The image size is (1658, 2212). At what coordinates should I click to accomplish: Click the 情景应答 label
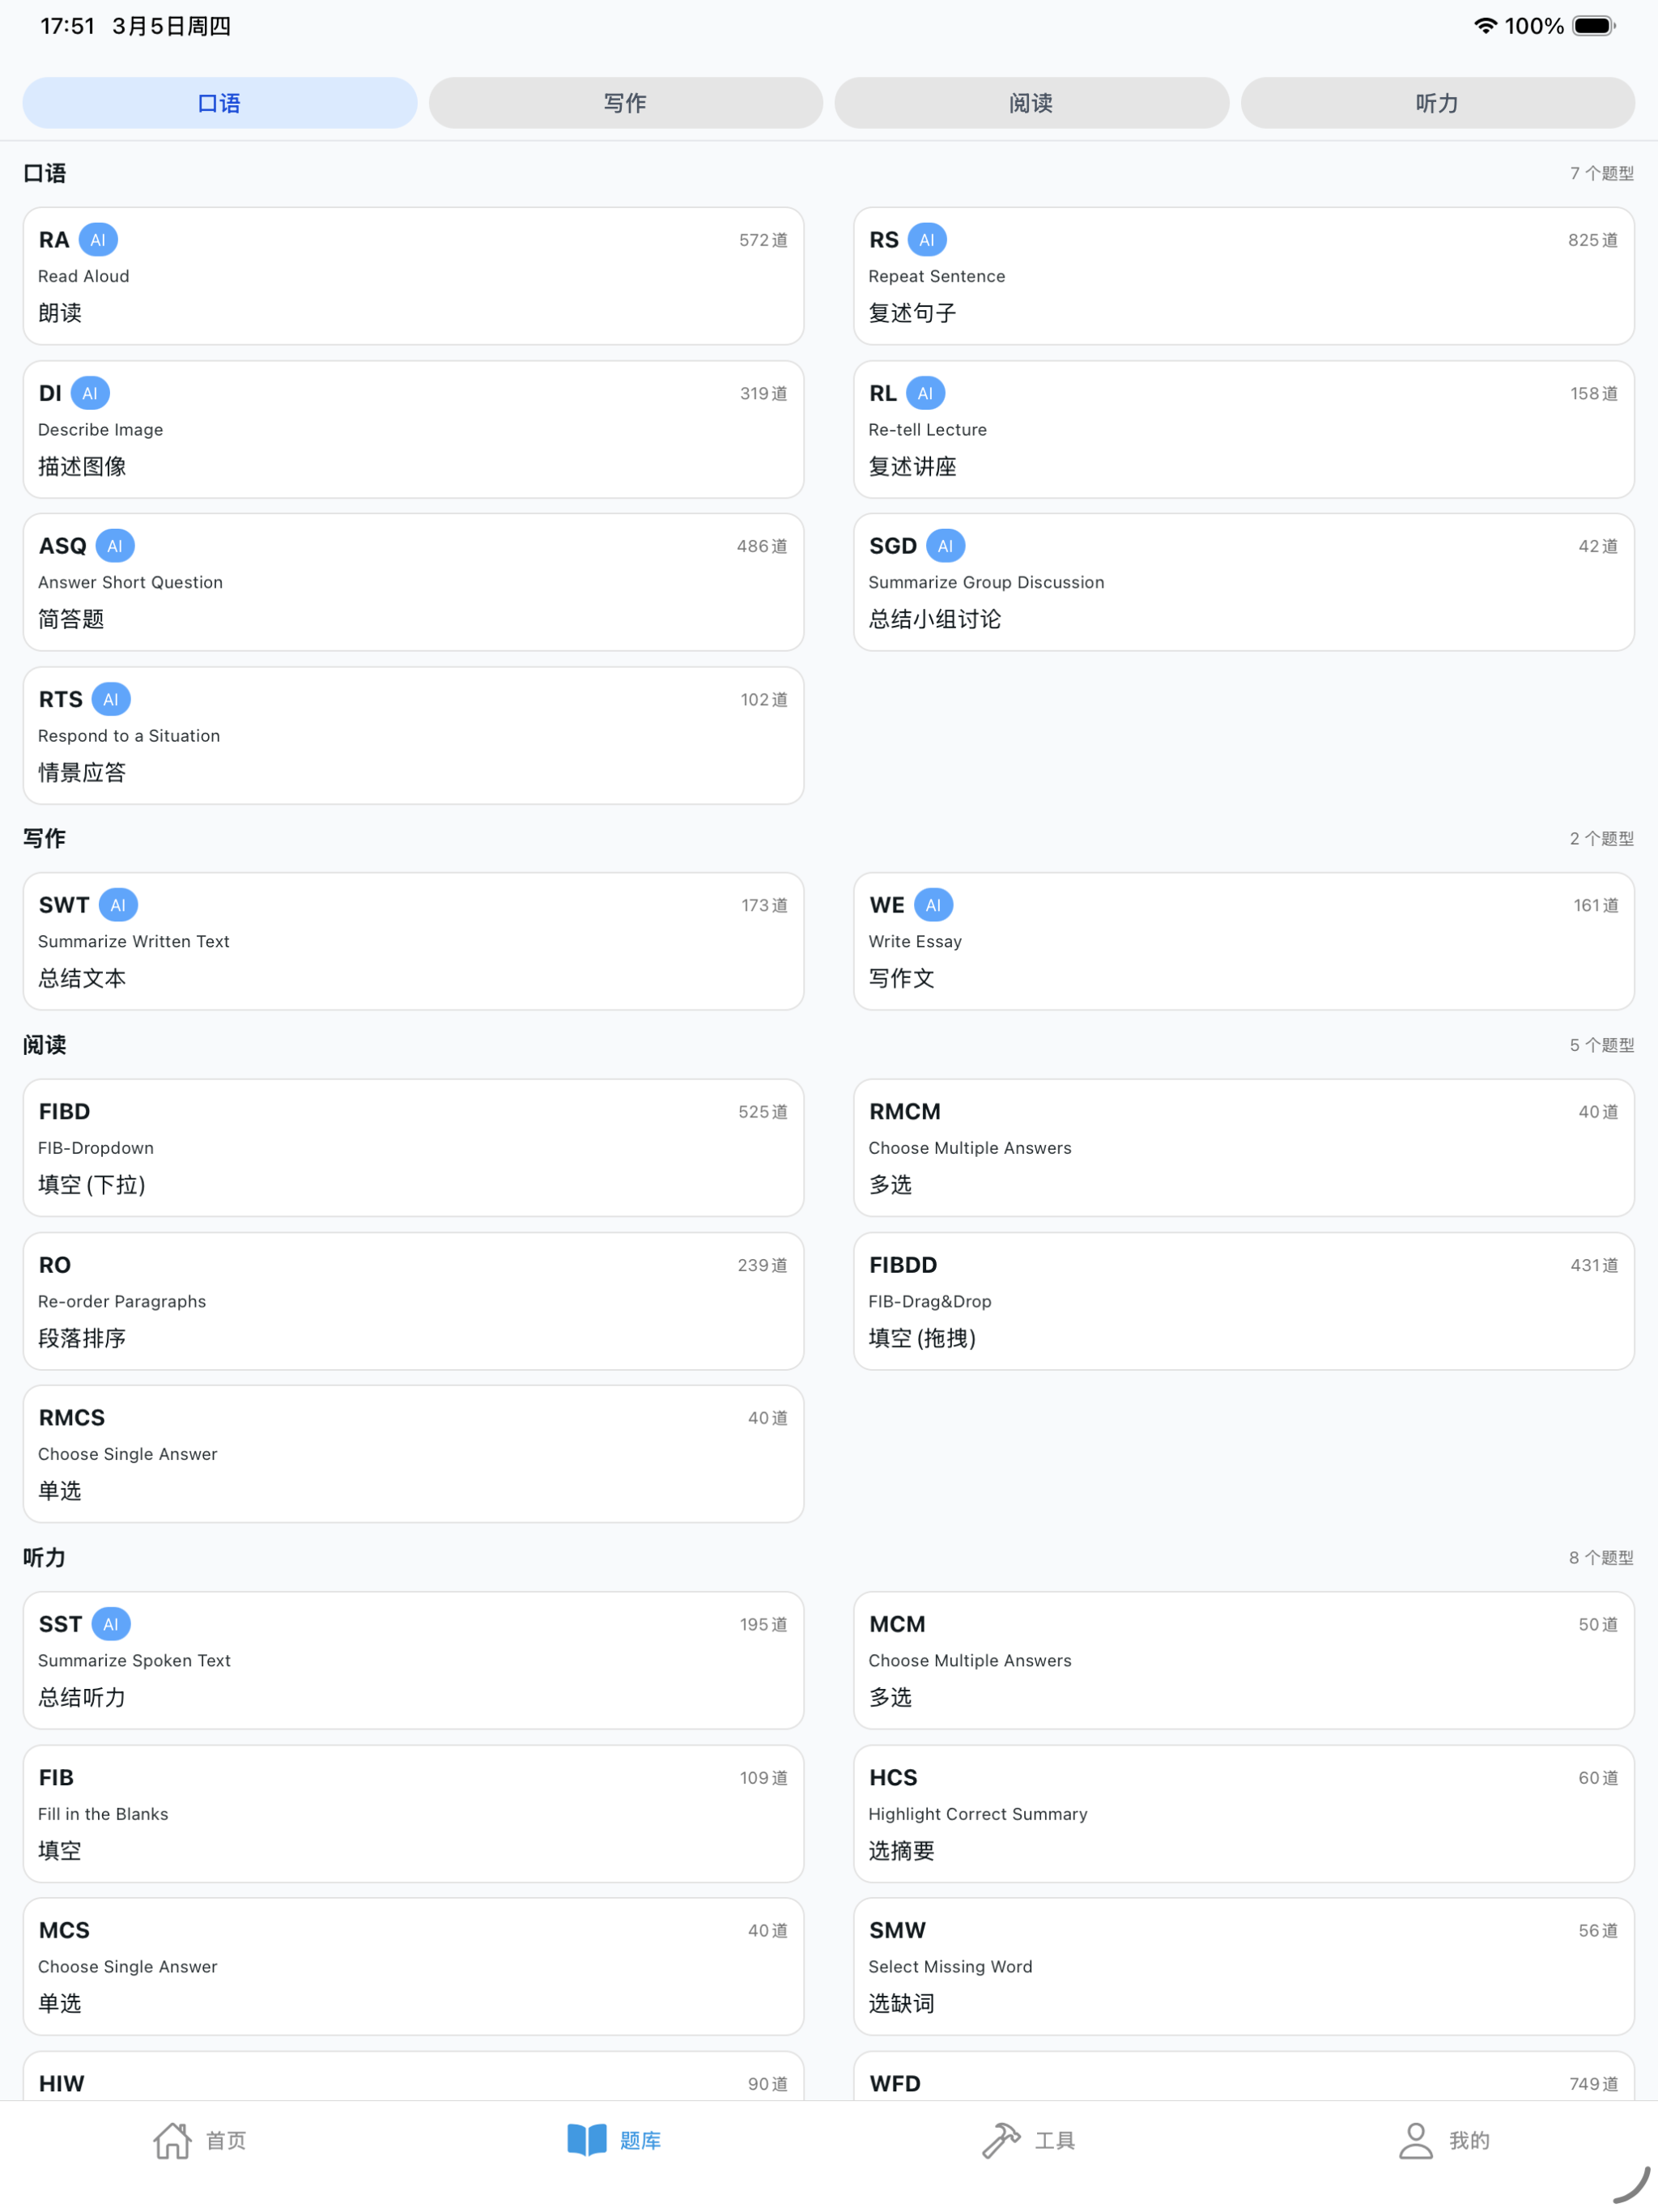point(82,772)
